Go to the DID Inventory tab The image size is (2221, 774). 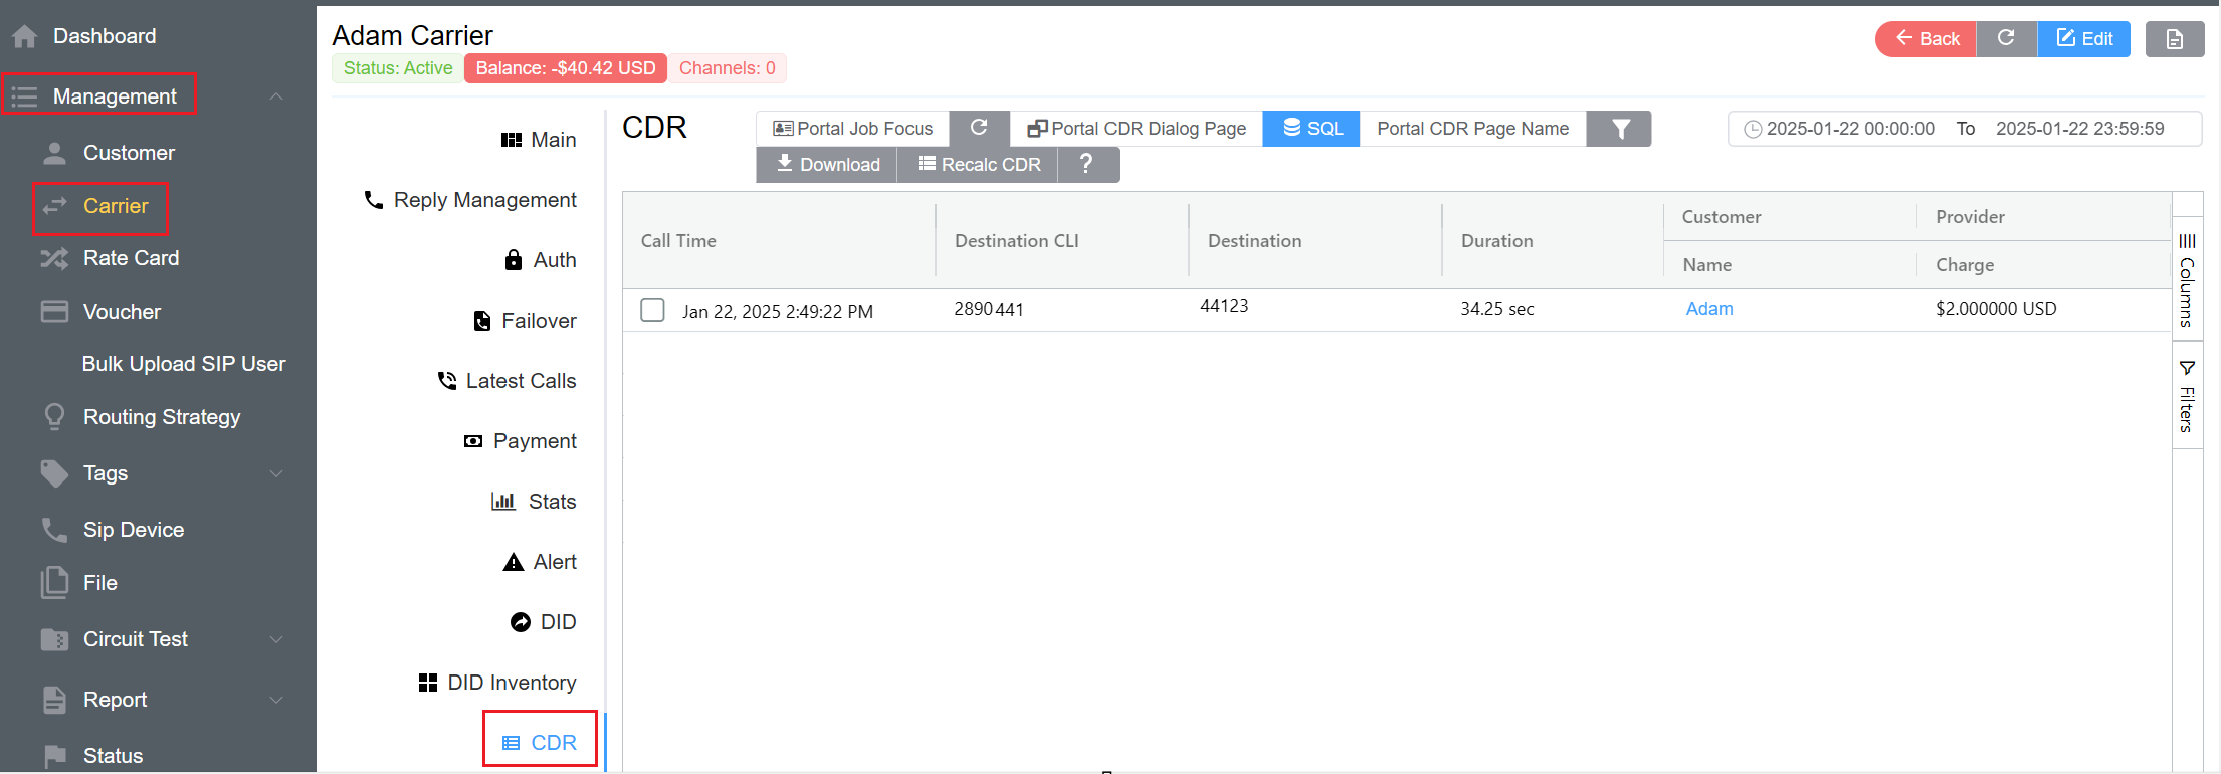tap(510, 683)
